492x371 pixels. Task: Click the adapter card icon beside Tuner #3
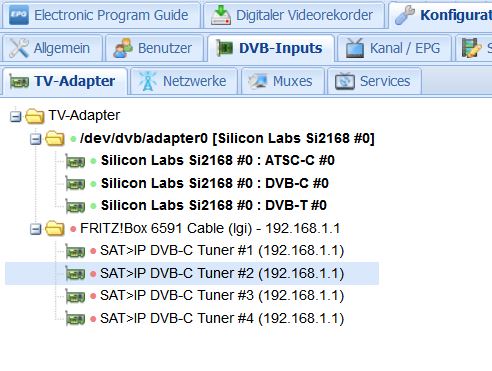point(75,296)
